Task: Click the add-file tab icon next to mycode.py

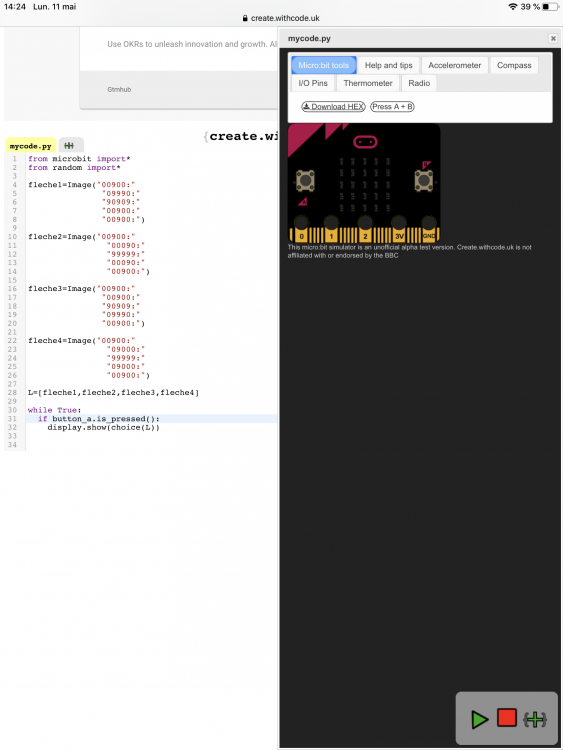Action: coord(71,145)
